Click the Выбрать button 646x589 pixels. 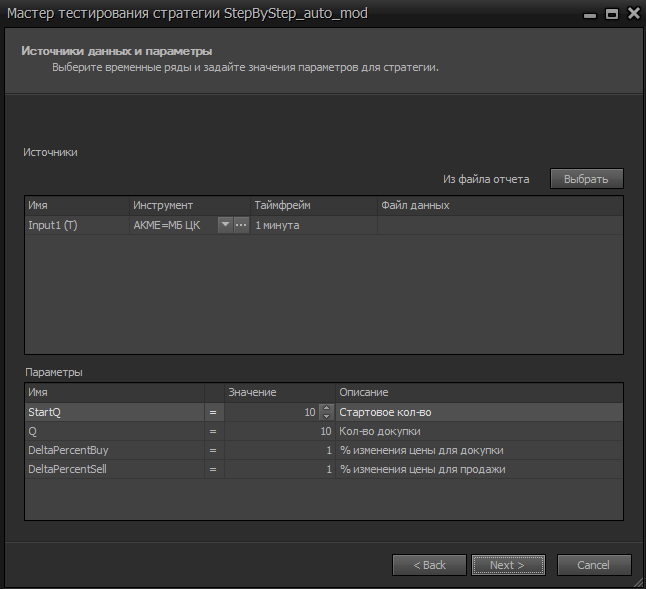coord(587,179)
